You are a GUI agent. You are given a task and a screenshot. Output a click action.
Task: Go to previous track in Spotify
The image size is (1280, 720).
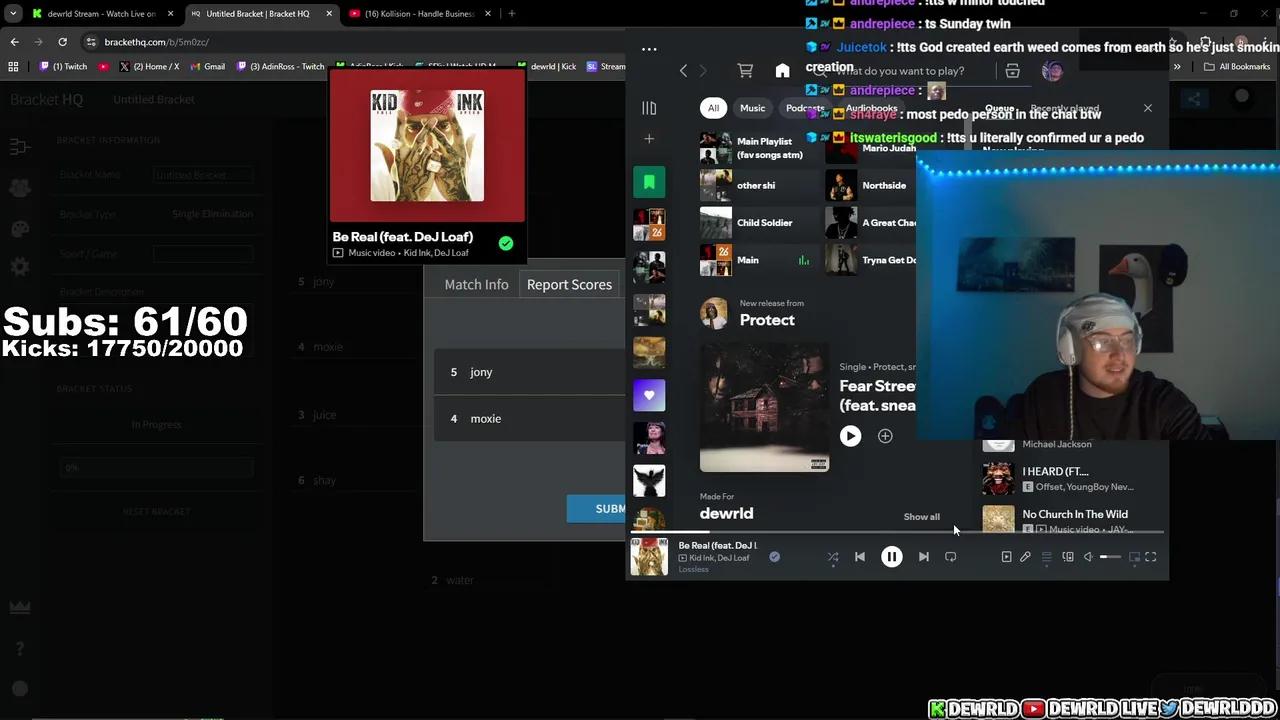coord(860,557)
